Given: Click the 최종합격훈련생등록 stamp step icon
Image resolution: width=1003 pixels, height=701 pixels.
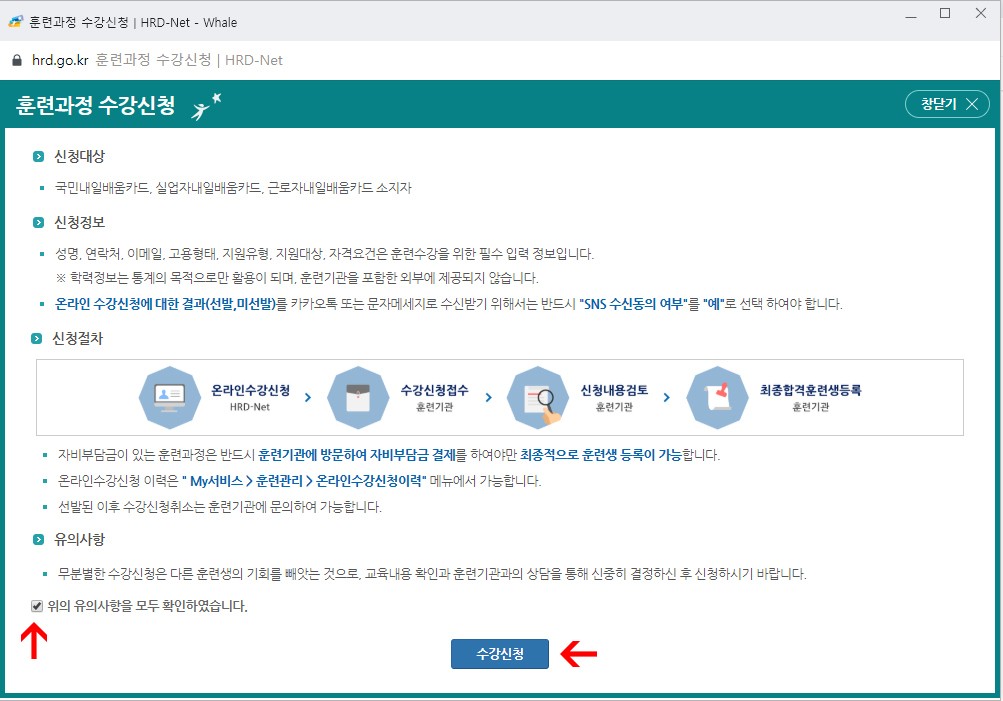Looking at the screenshot, I should (715, 396).
